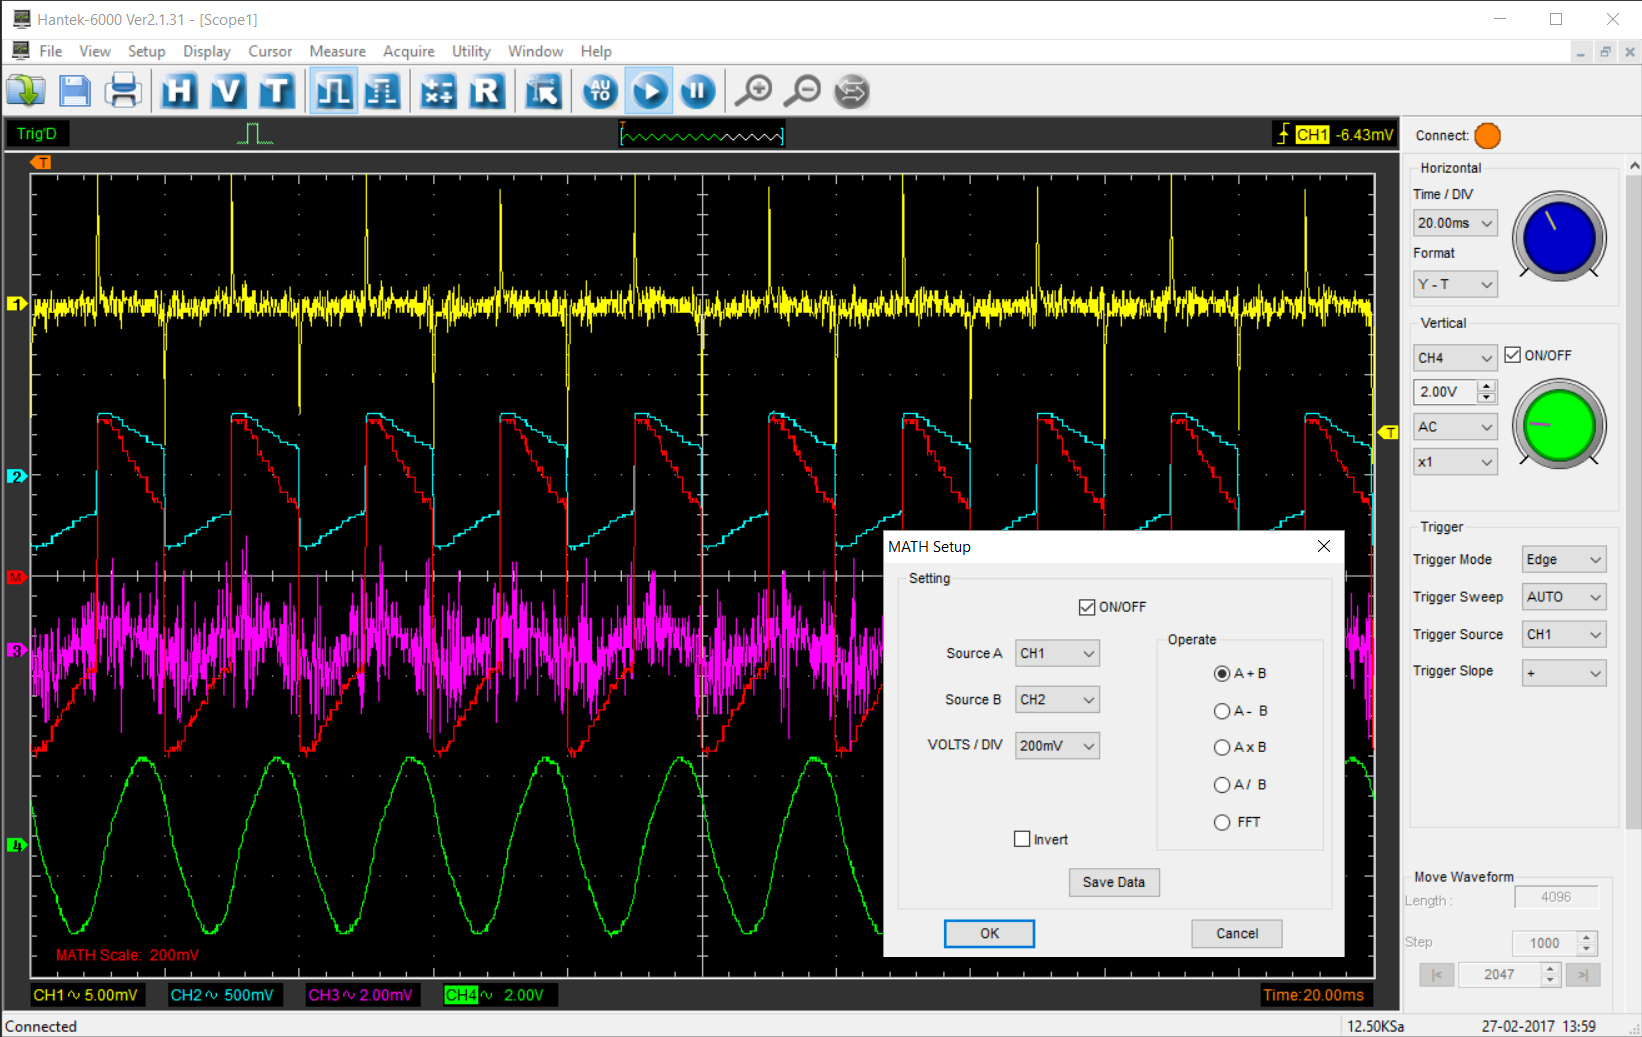Click the zoom in magnifier icon
This screenshot has height=1037, width=1642.
[753, 92]
